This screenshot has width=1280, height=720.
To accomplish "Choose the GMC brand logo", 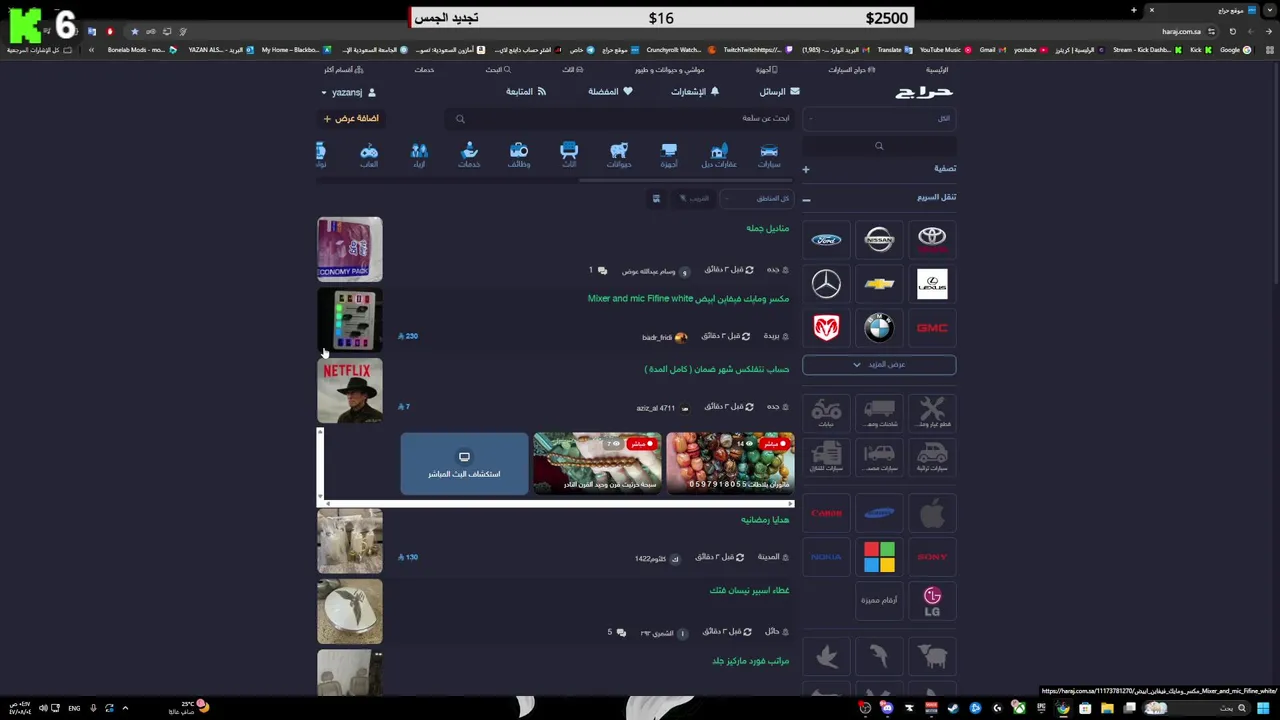I will (932, 328).
